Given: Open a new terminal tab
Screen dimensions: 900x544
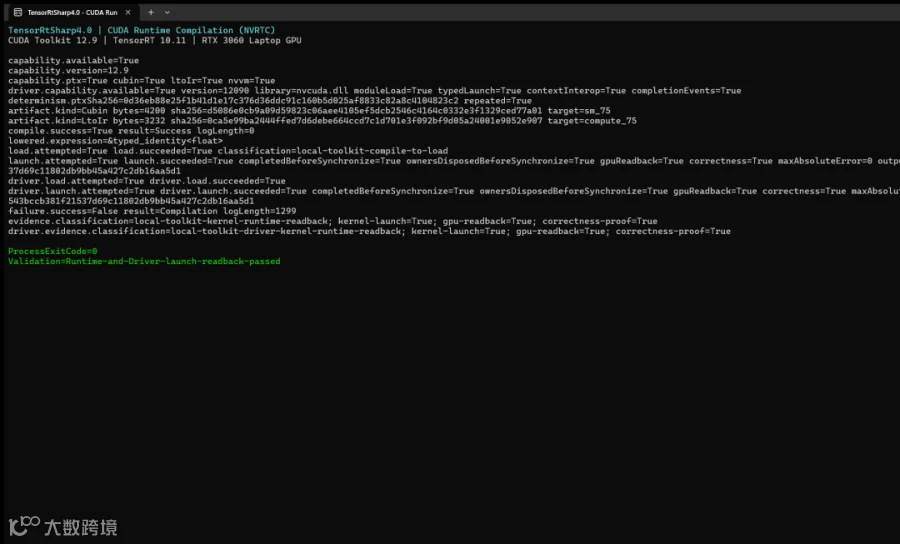Looking at the screenshot, I should pos(151,12).
